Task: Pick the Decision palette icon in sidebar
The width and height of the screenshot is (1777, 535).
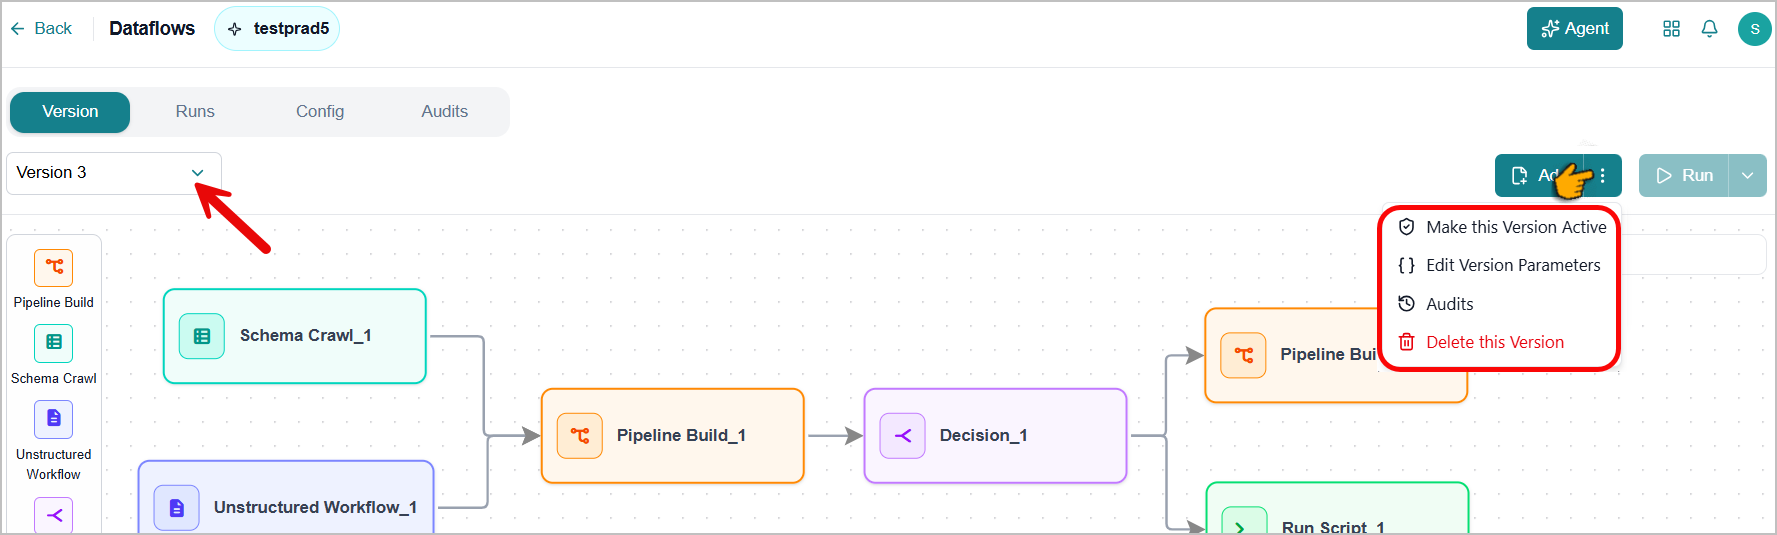Action: (x=54, y=515)
